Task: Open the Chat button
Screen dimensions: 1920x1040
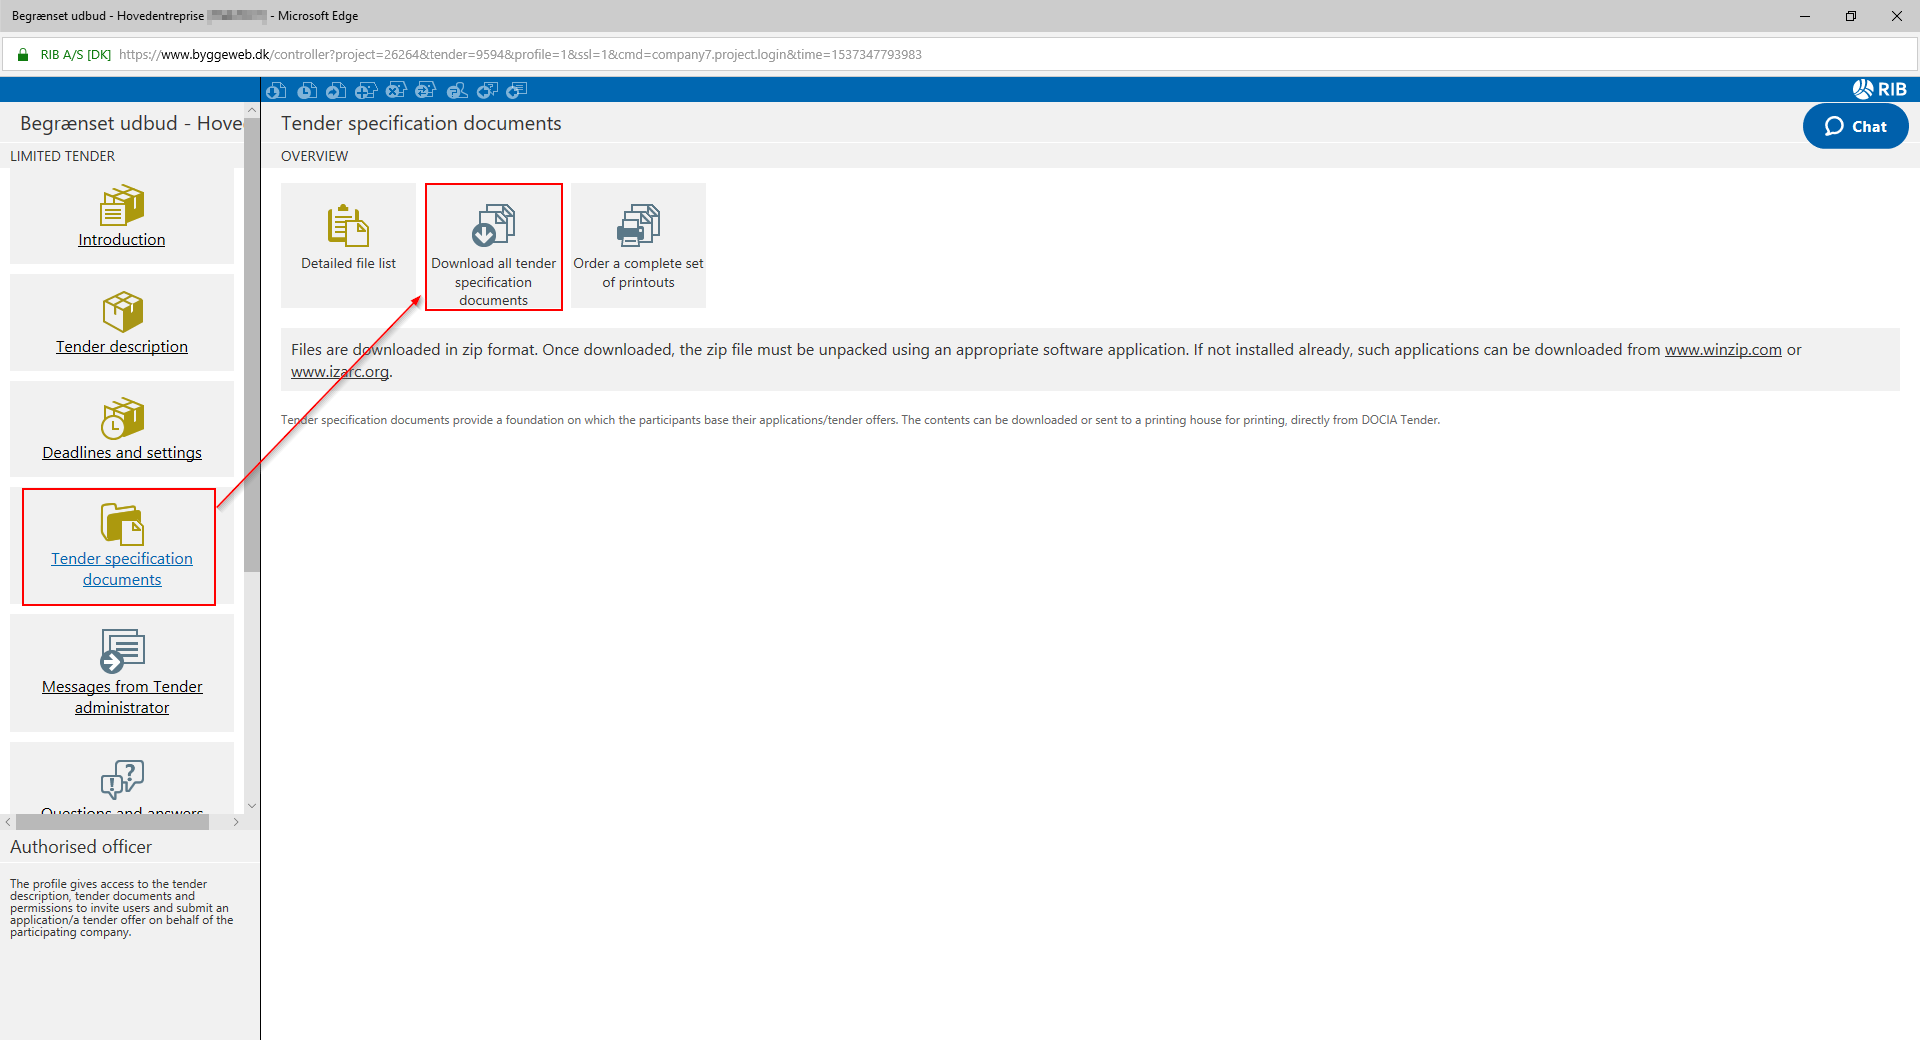Action: click(x=1855, y=127)
